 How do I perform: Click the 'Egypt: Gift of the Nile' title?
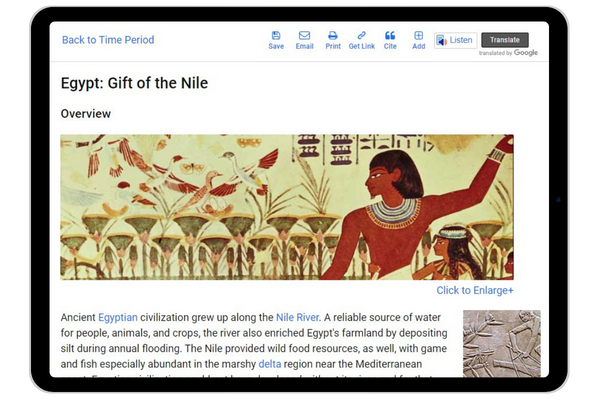[134, 83]
